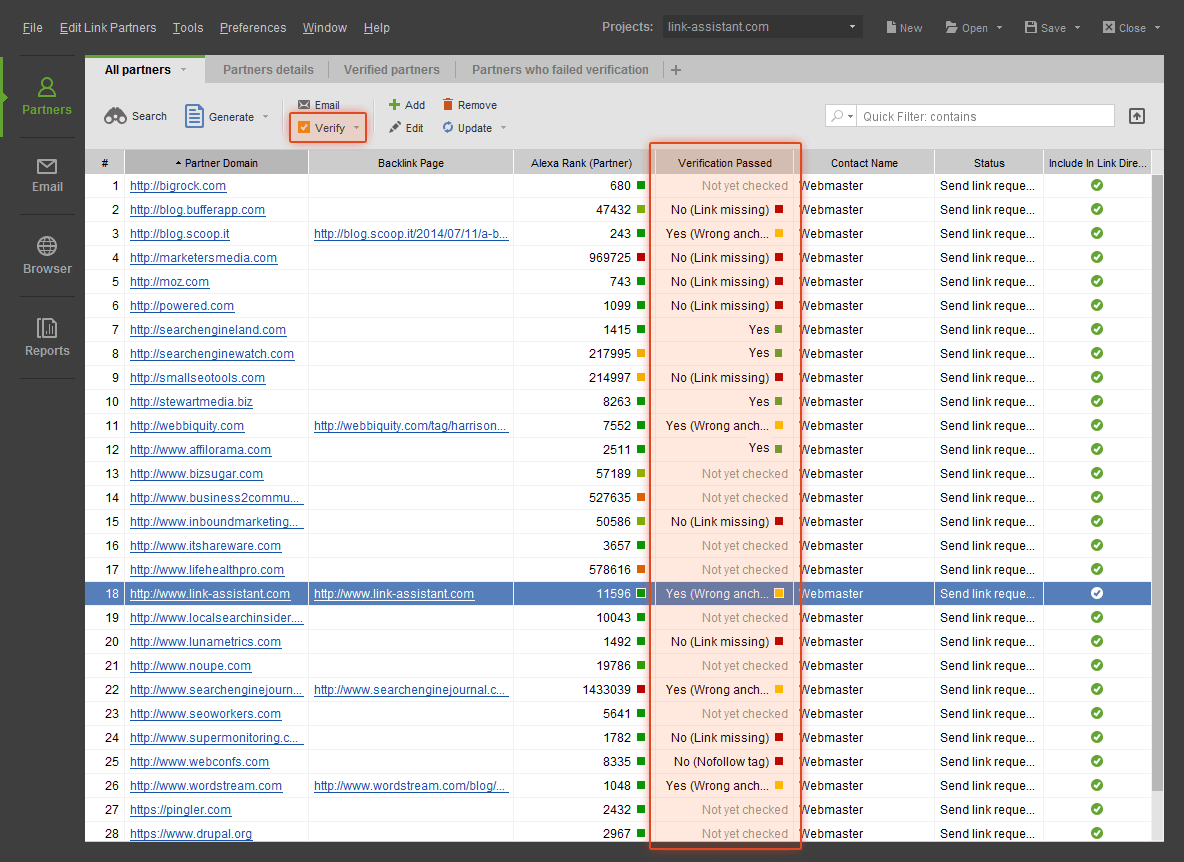Click the Search binoculars tool
Screen dimensions: 1184x862
point(135,116)
